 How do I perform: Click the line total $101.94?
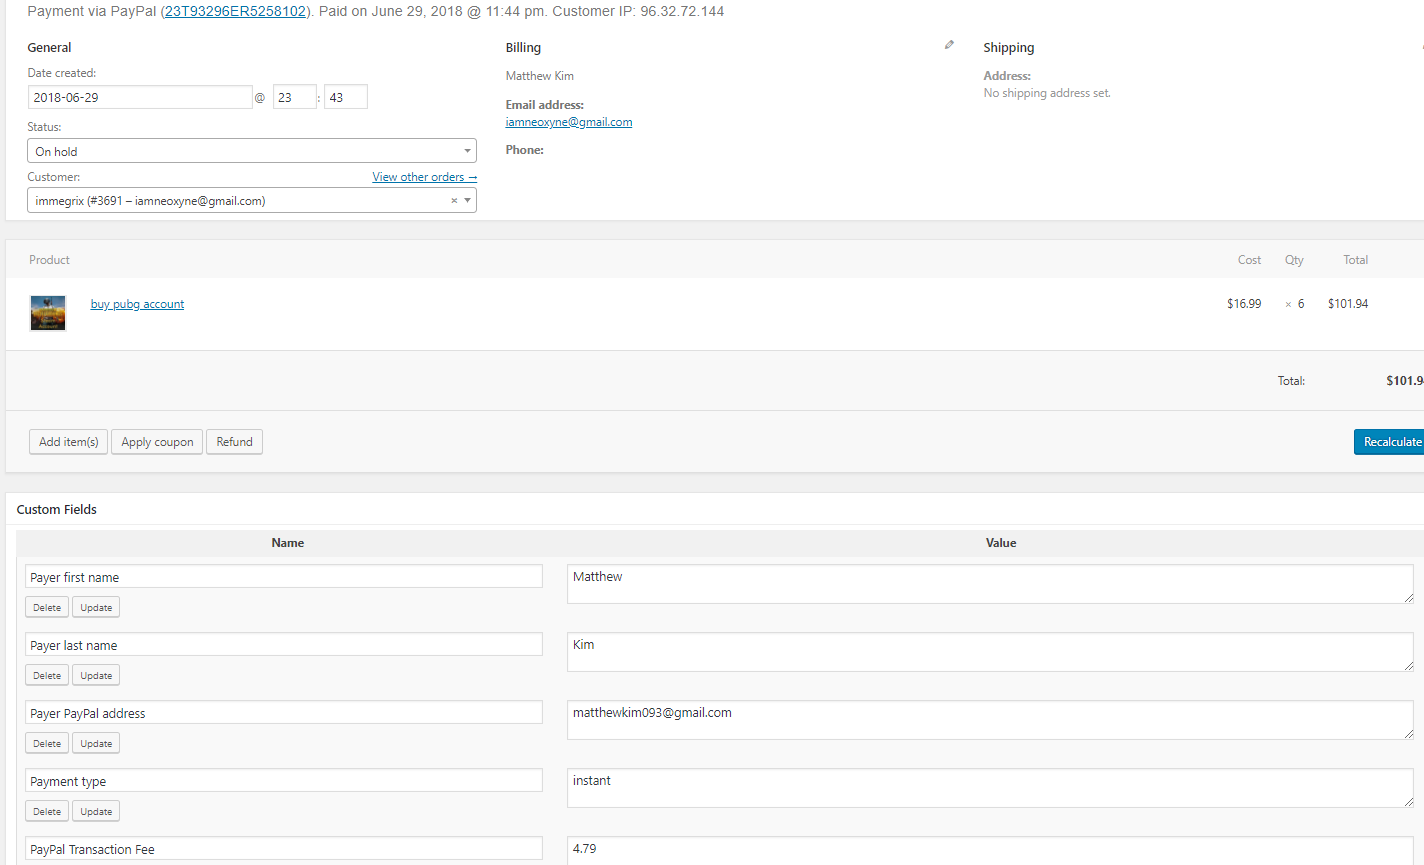[1348, 304]
